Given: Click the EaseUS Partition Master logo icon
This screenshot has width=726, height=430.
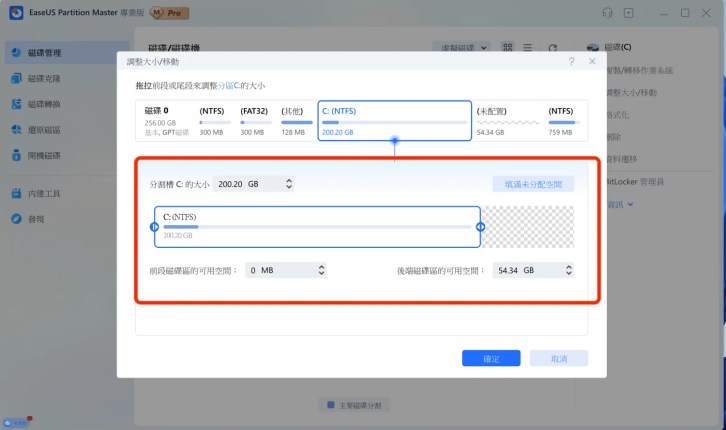Looking at the screenshot, I should [x=16, y=12].
